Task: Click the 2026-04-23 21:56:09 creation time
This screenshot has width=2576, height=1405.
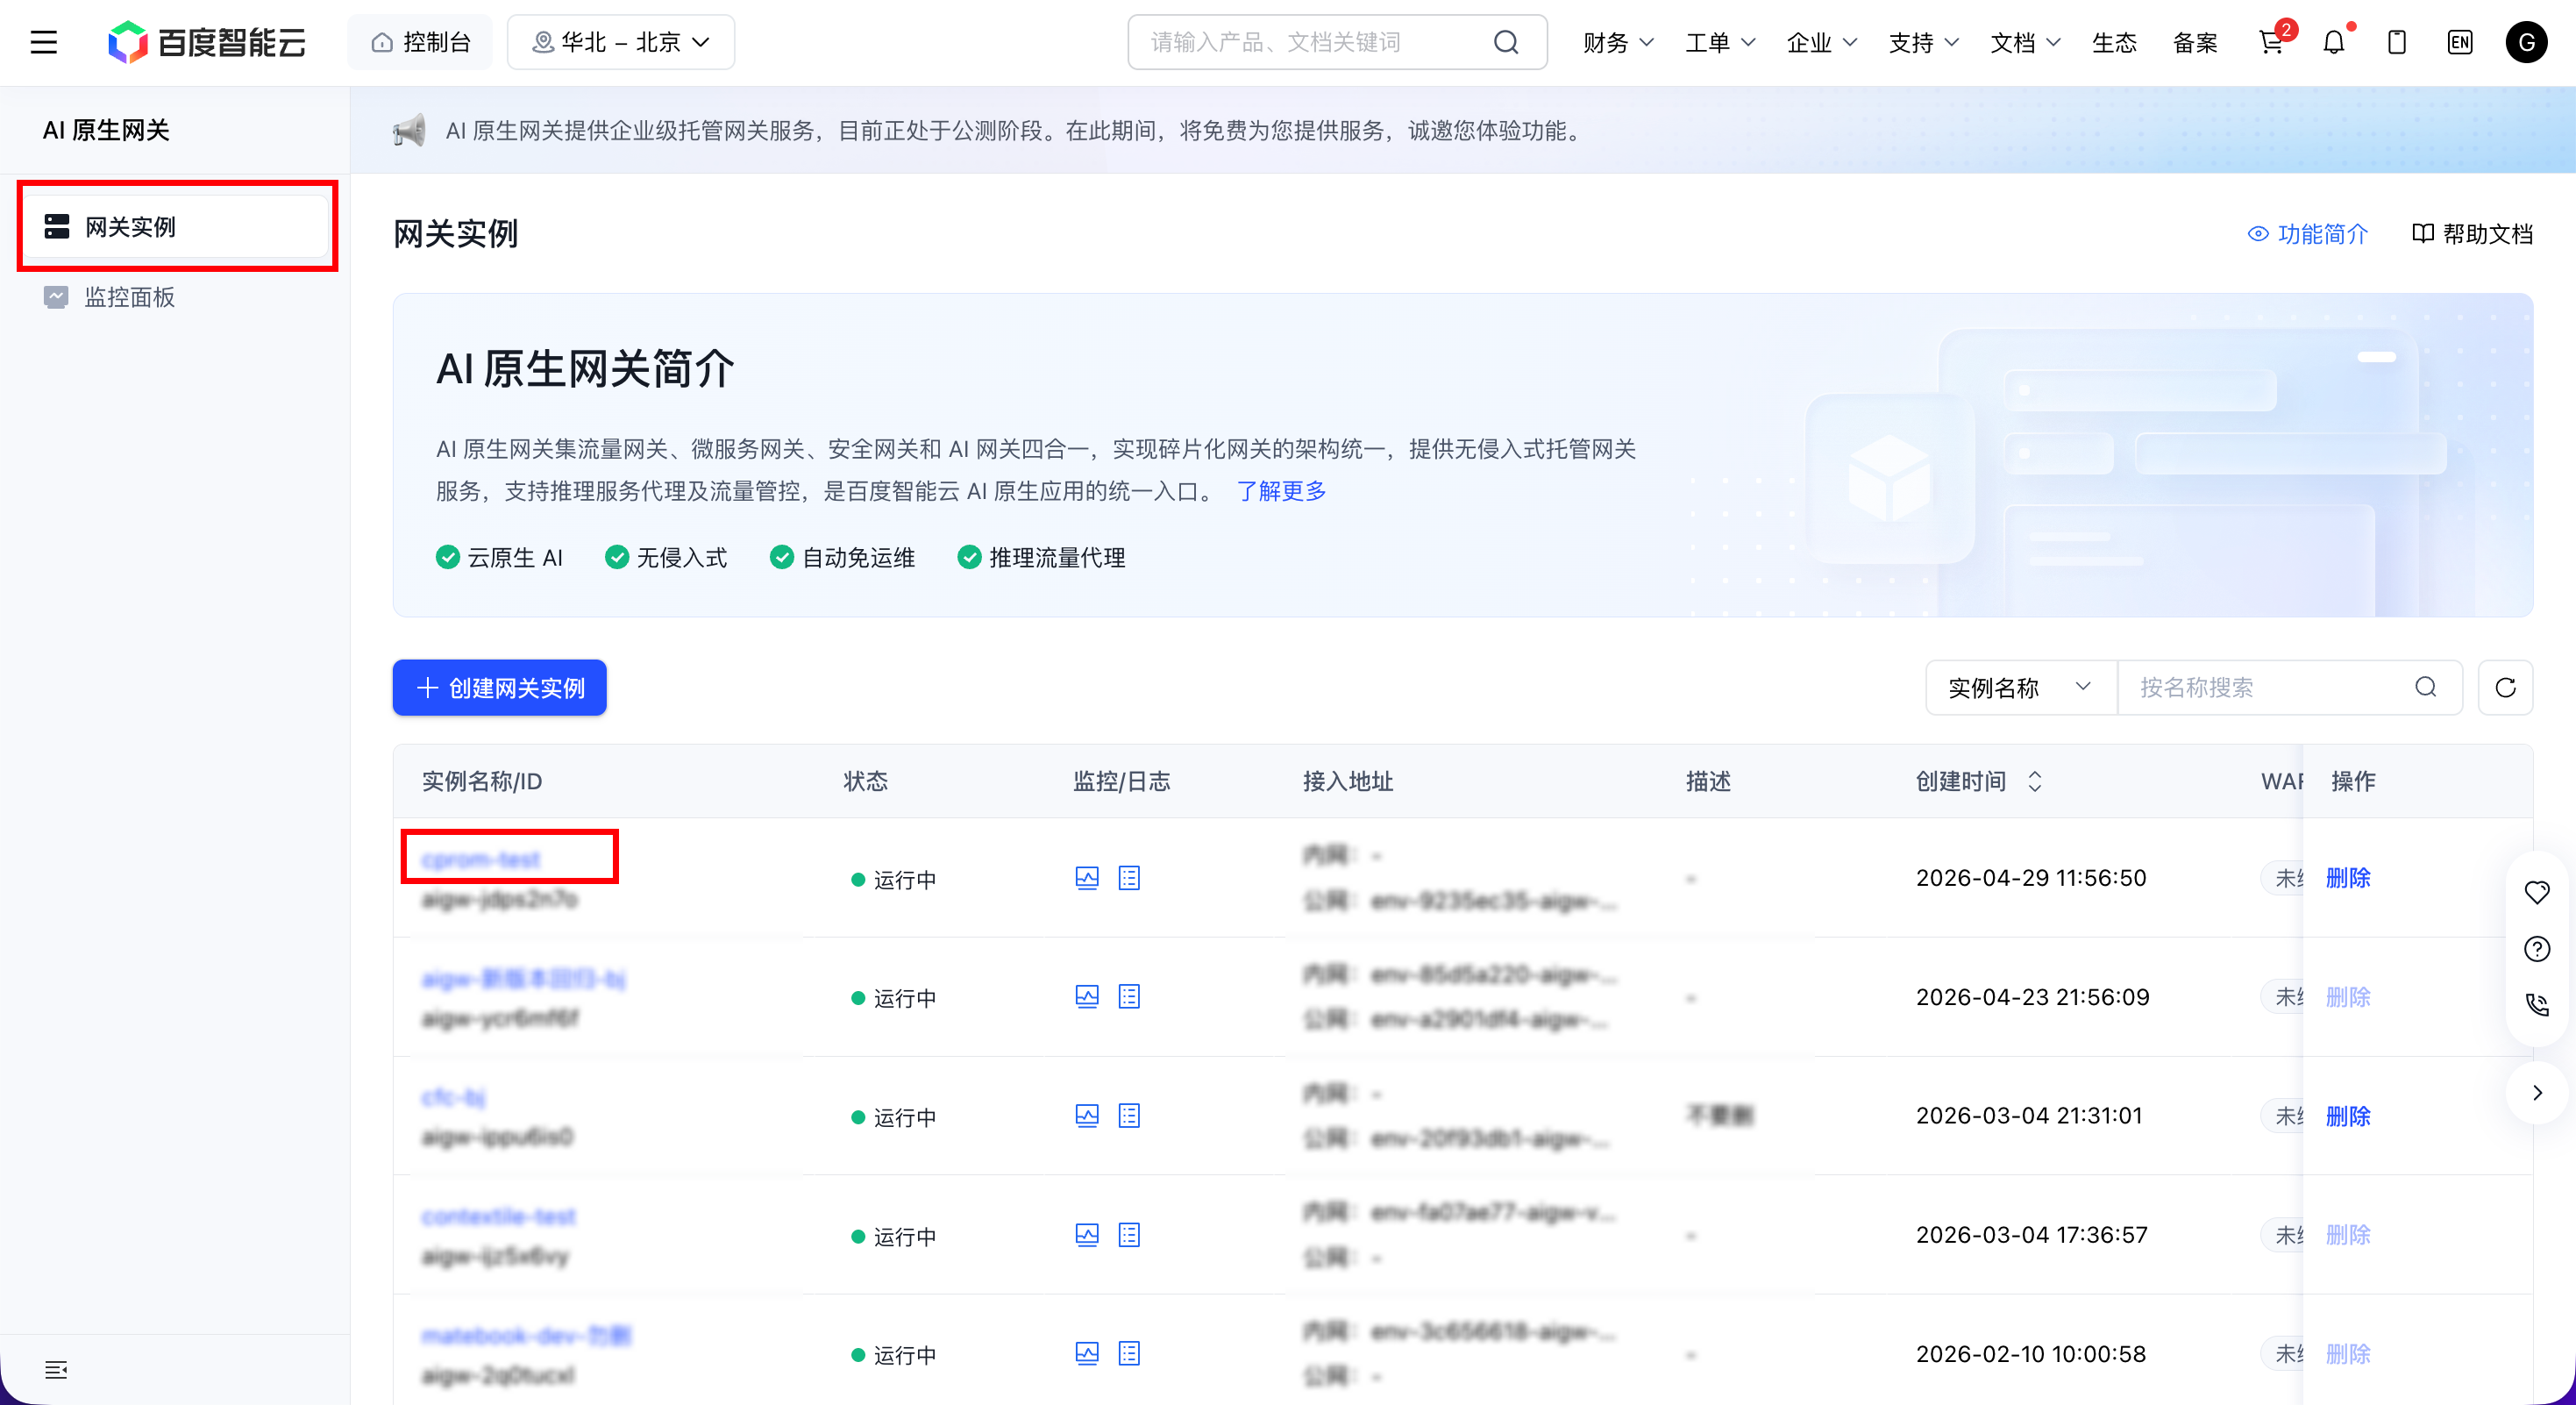Action: (2032, 997)
